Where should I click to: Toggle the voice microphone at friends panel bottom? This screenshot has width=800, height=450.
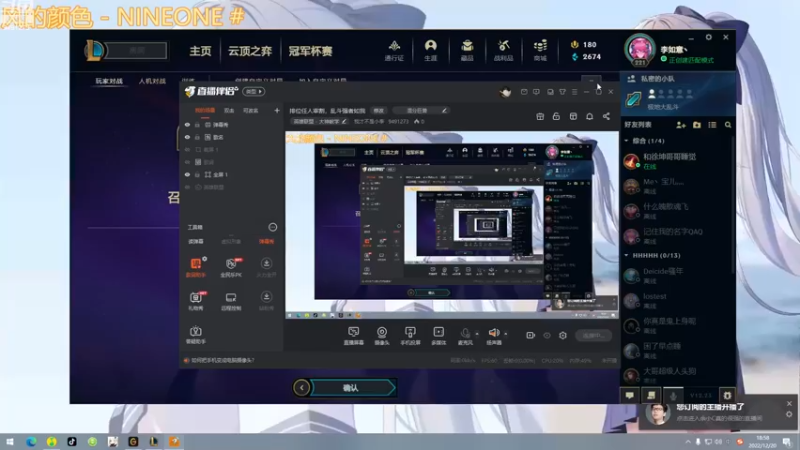[x=673, y=395]
